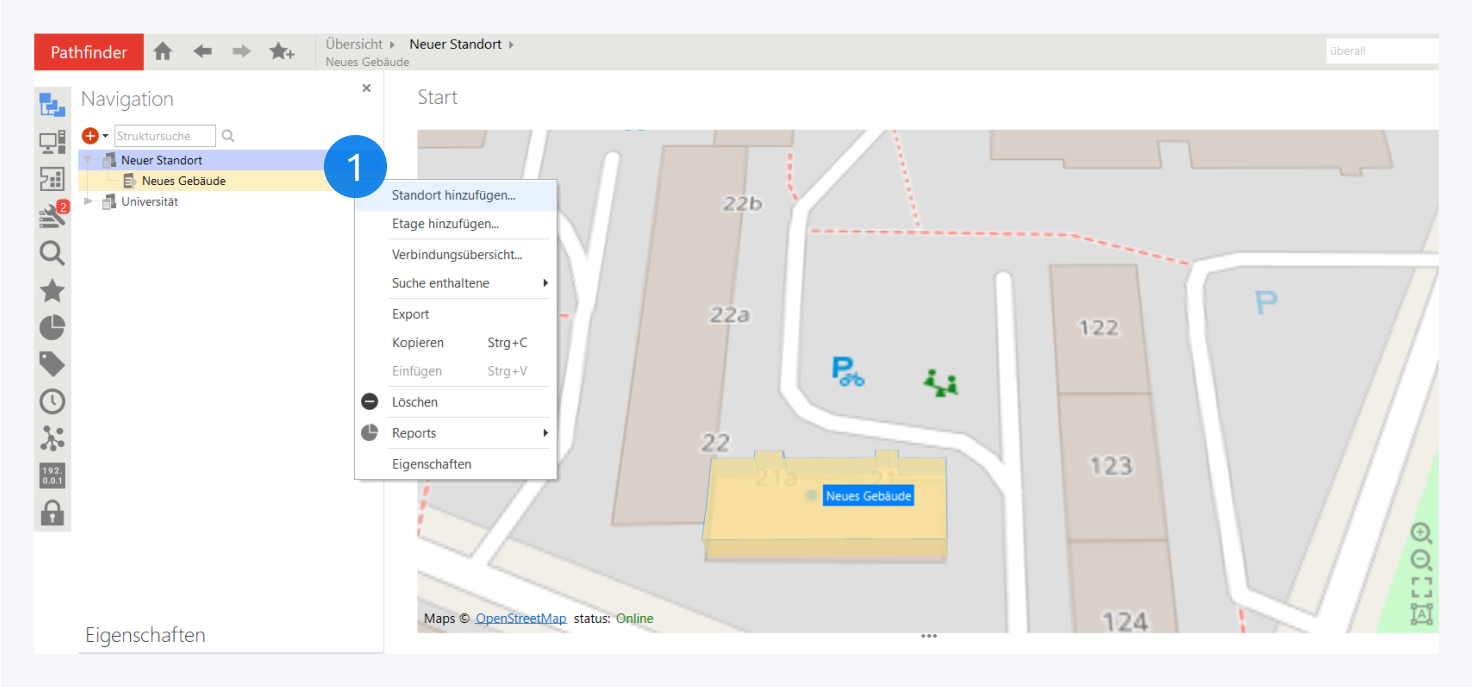Click into the Struktursuche search field
The height and width of the screenshot is (687, 1472).
(165, 136)
